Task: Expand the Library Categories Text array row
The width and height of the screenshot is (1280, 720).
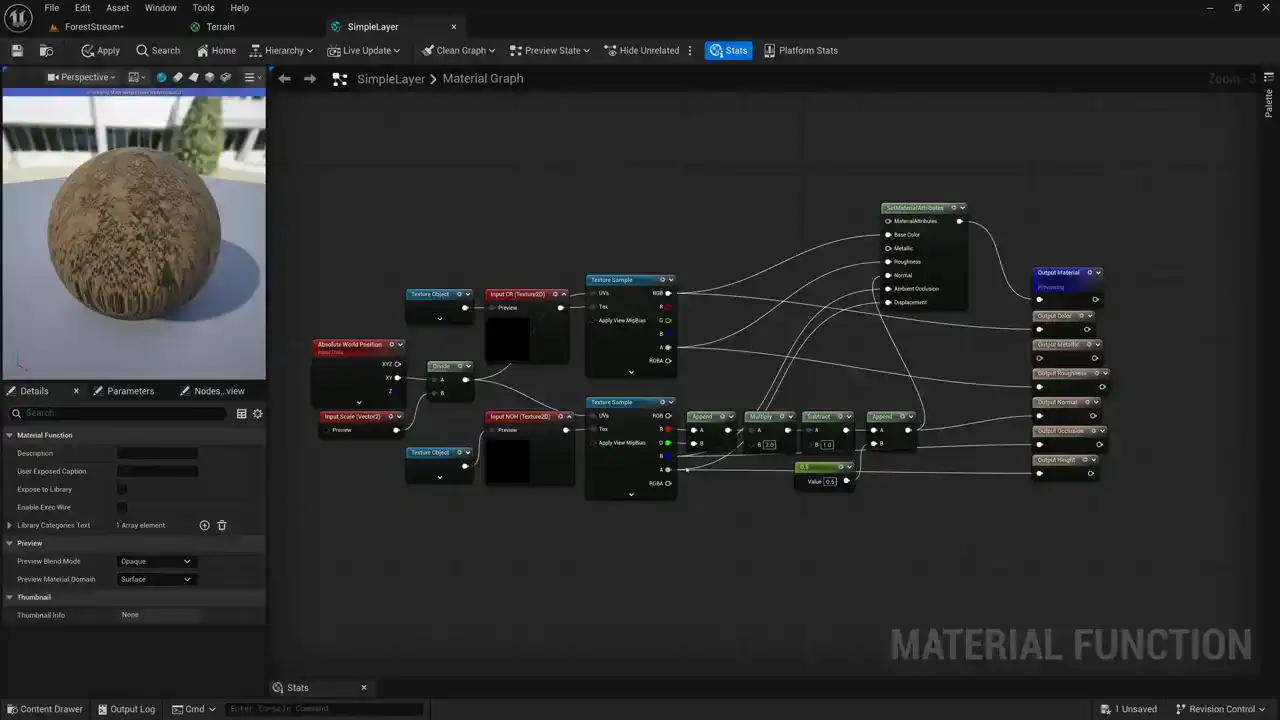Action: (x=10, y=525)
